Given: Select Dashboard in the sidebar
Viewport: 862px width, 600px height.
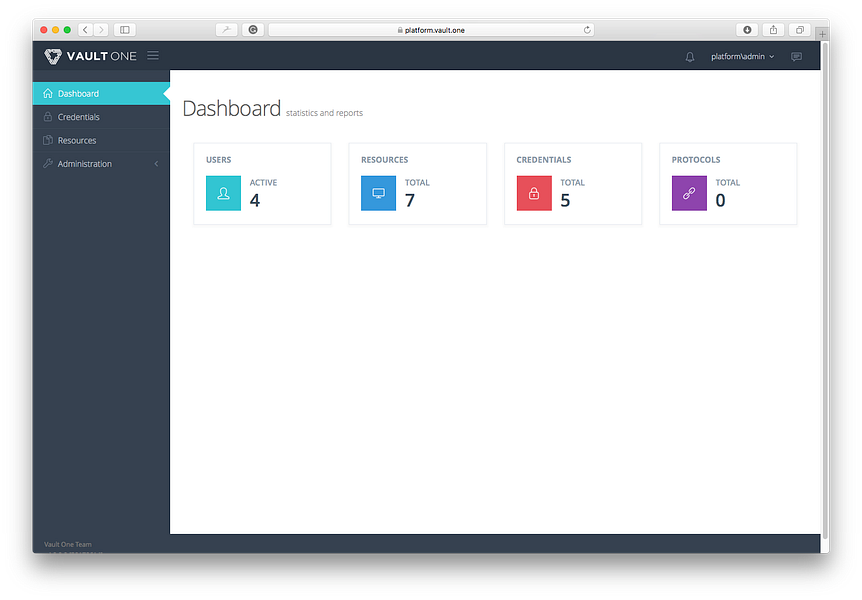Looking at the screenshot, I should coord(101,93).
